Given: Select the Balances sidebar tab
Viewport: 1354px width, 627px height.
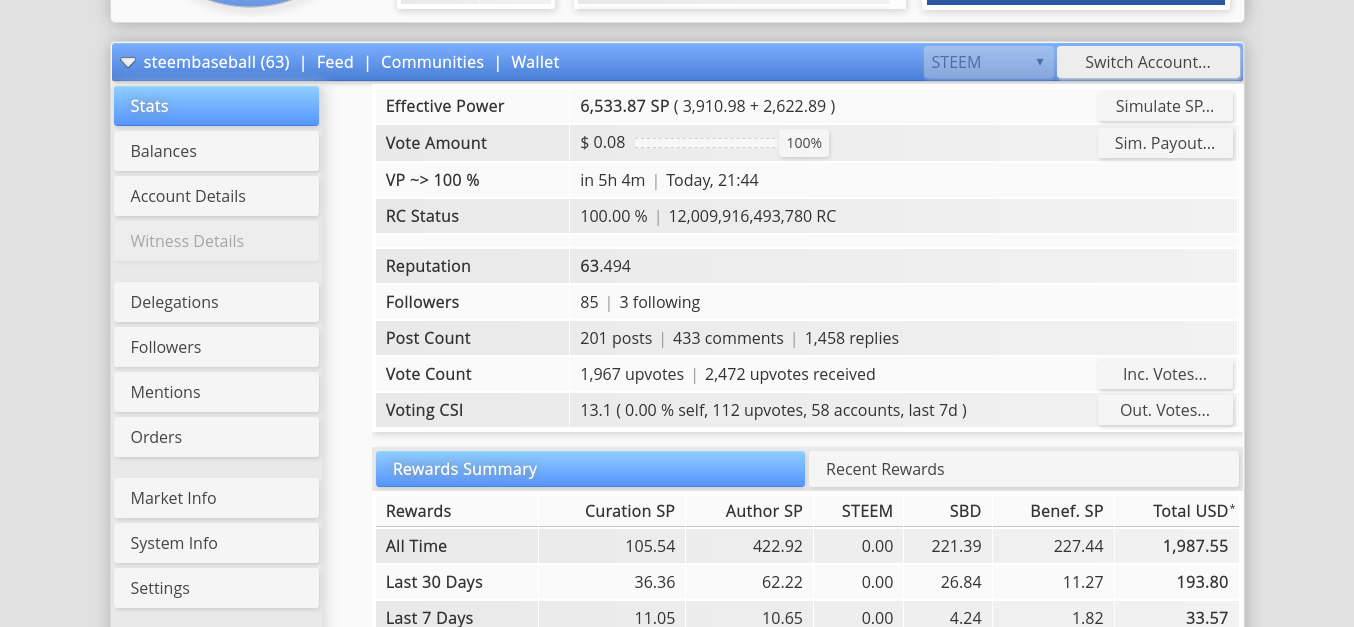Looking at the screenshot, I should [216, 151].
